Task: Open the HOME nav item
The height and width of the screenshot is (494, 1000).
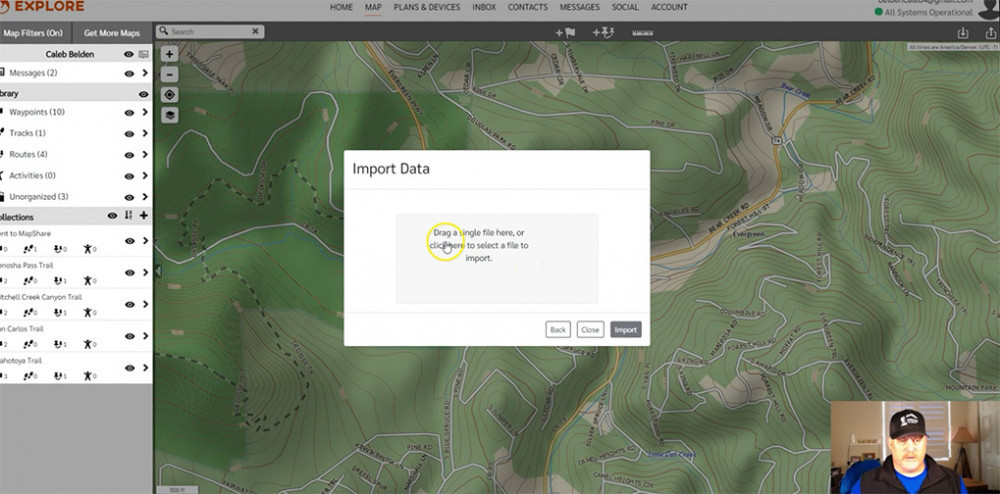Action: pyautogui.click(x=341, y=7)
